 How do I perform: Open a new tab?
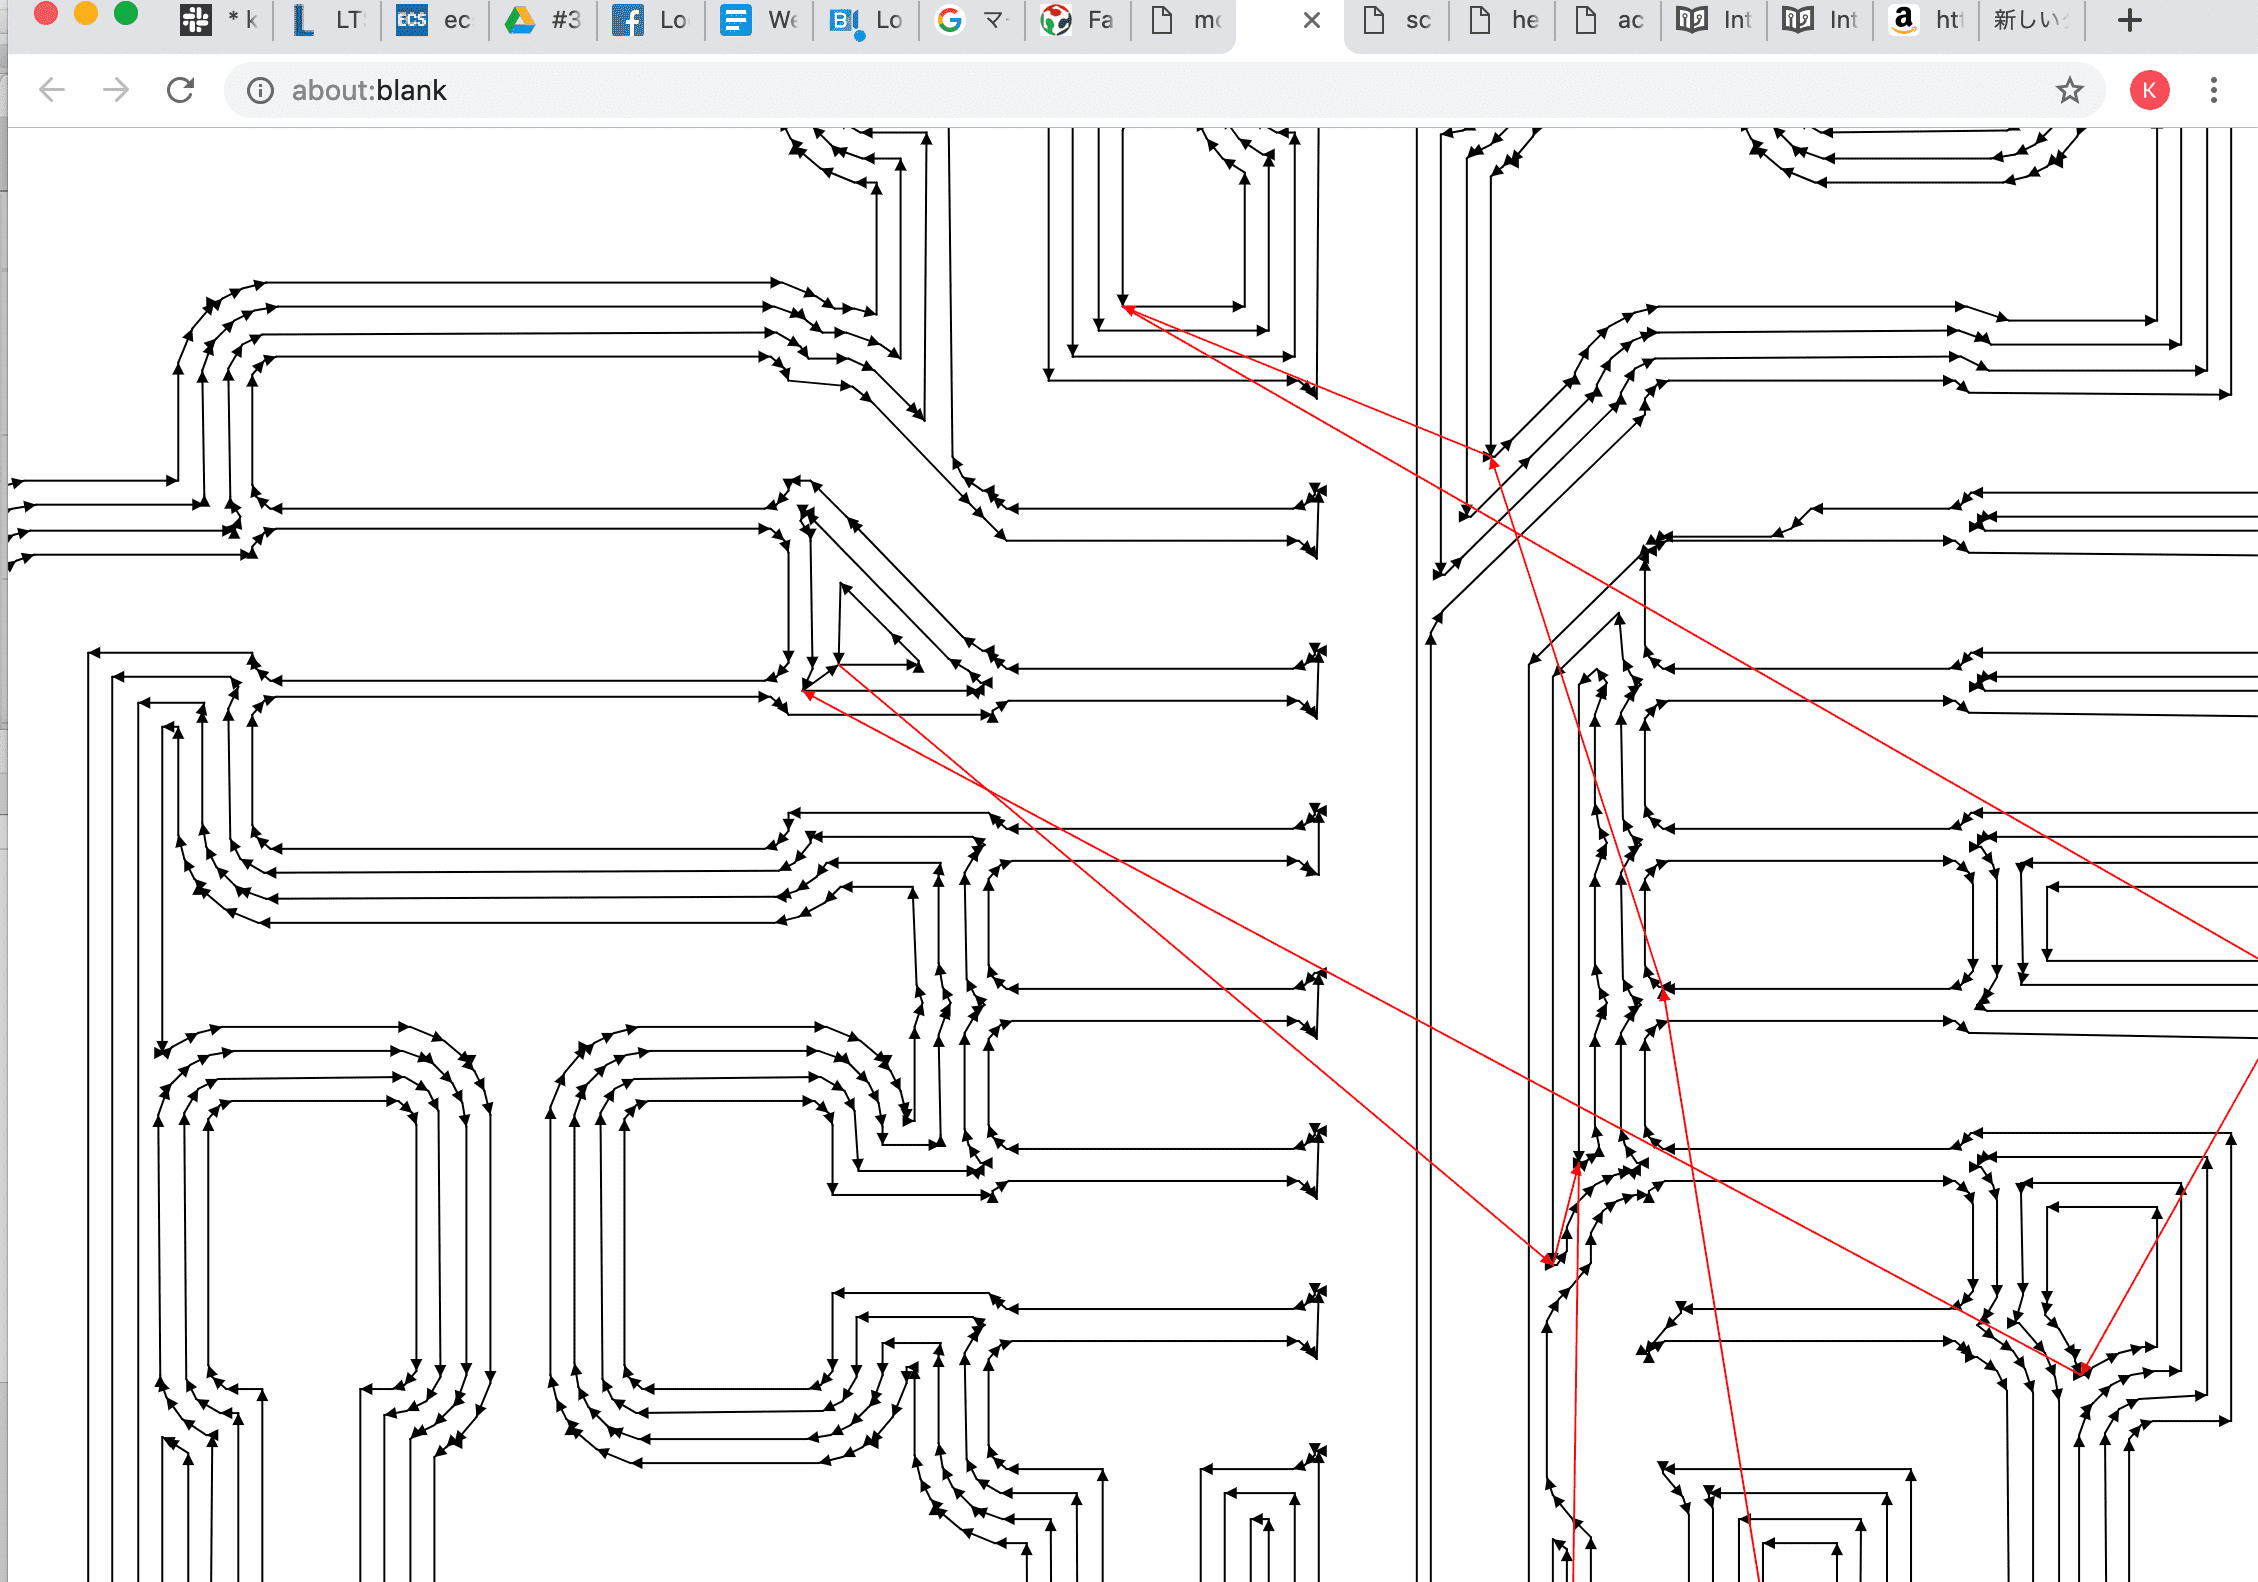tap(2129, 20)
